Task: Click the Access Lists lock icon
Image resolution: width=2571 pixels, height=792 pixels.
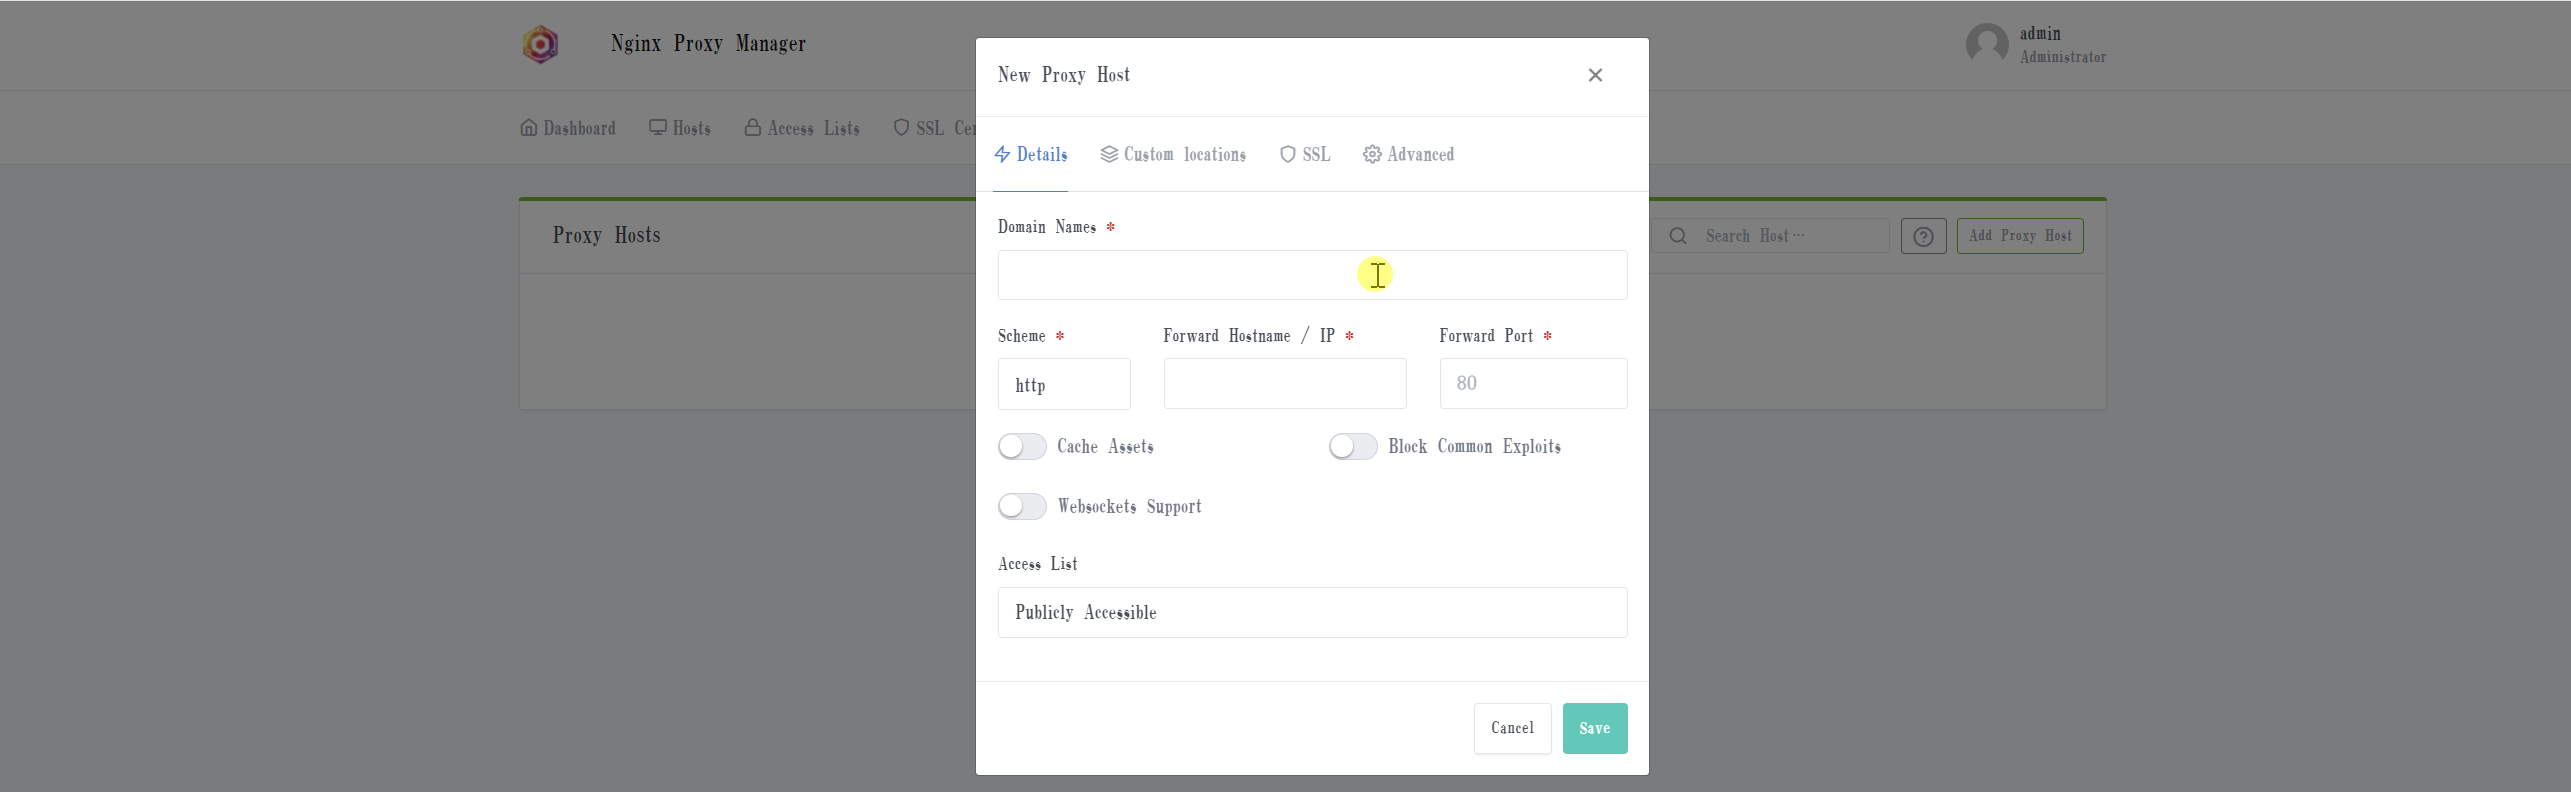Action: tap(752, 128)
